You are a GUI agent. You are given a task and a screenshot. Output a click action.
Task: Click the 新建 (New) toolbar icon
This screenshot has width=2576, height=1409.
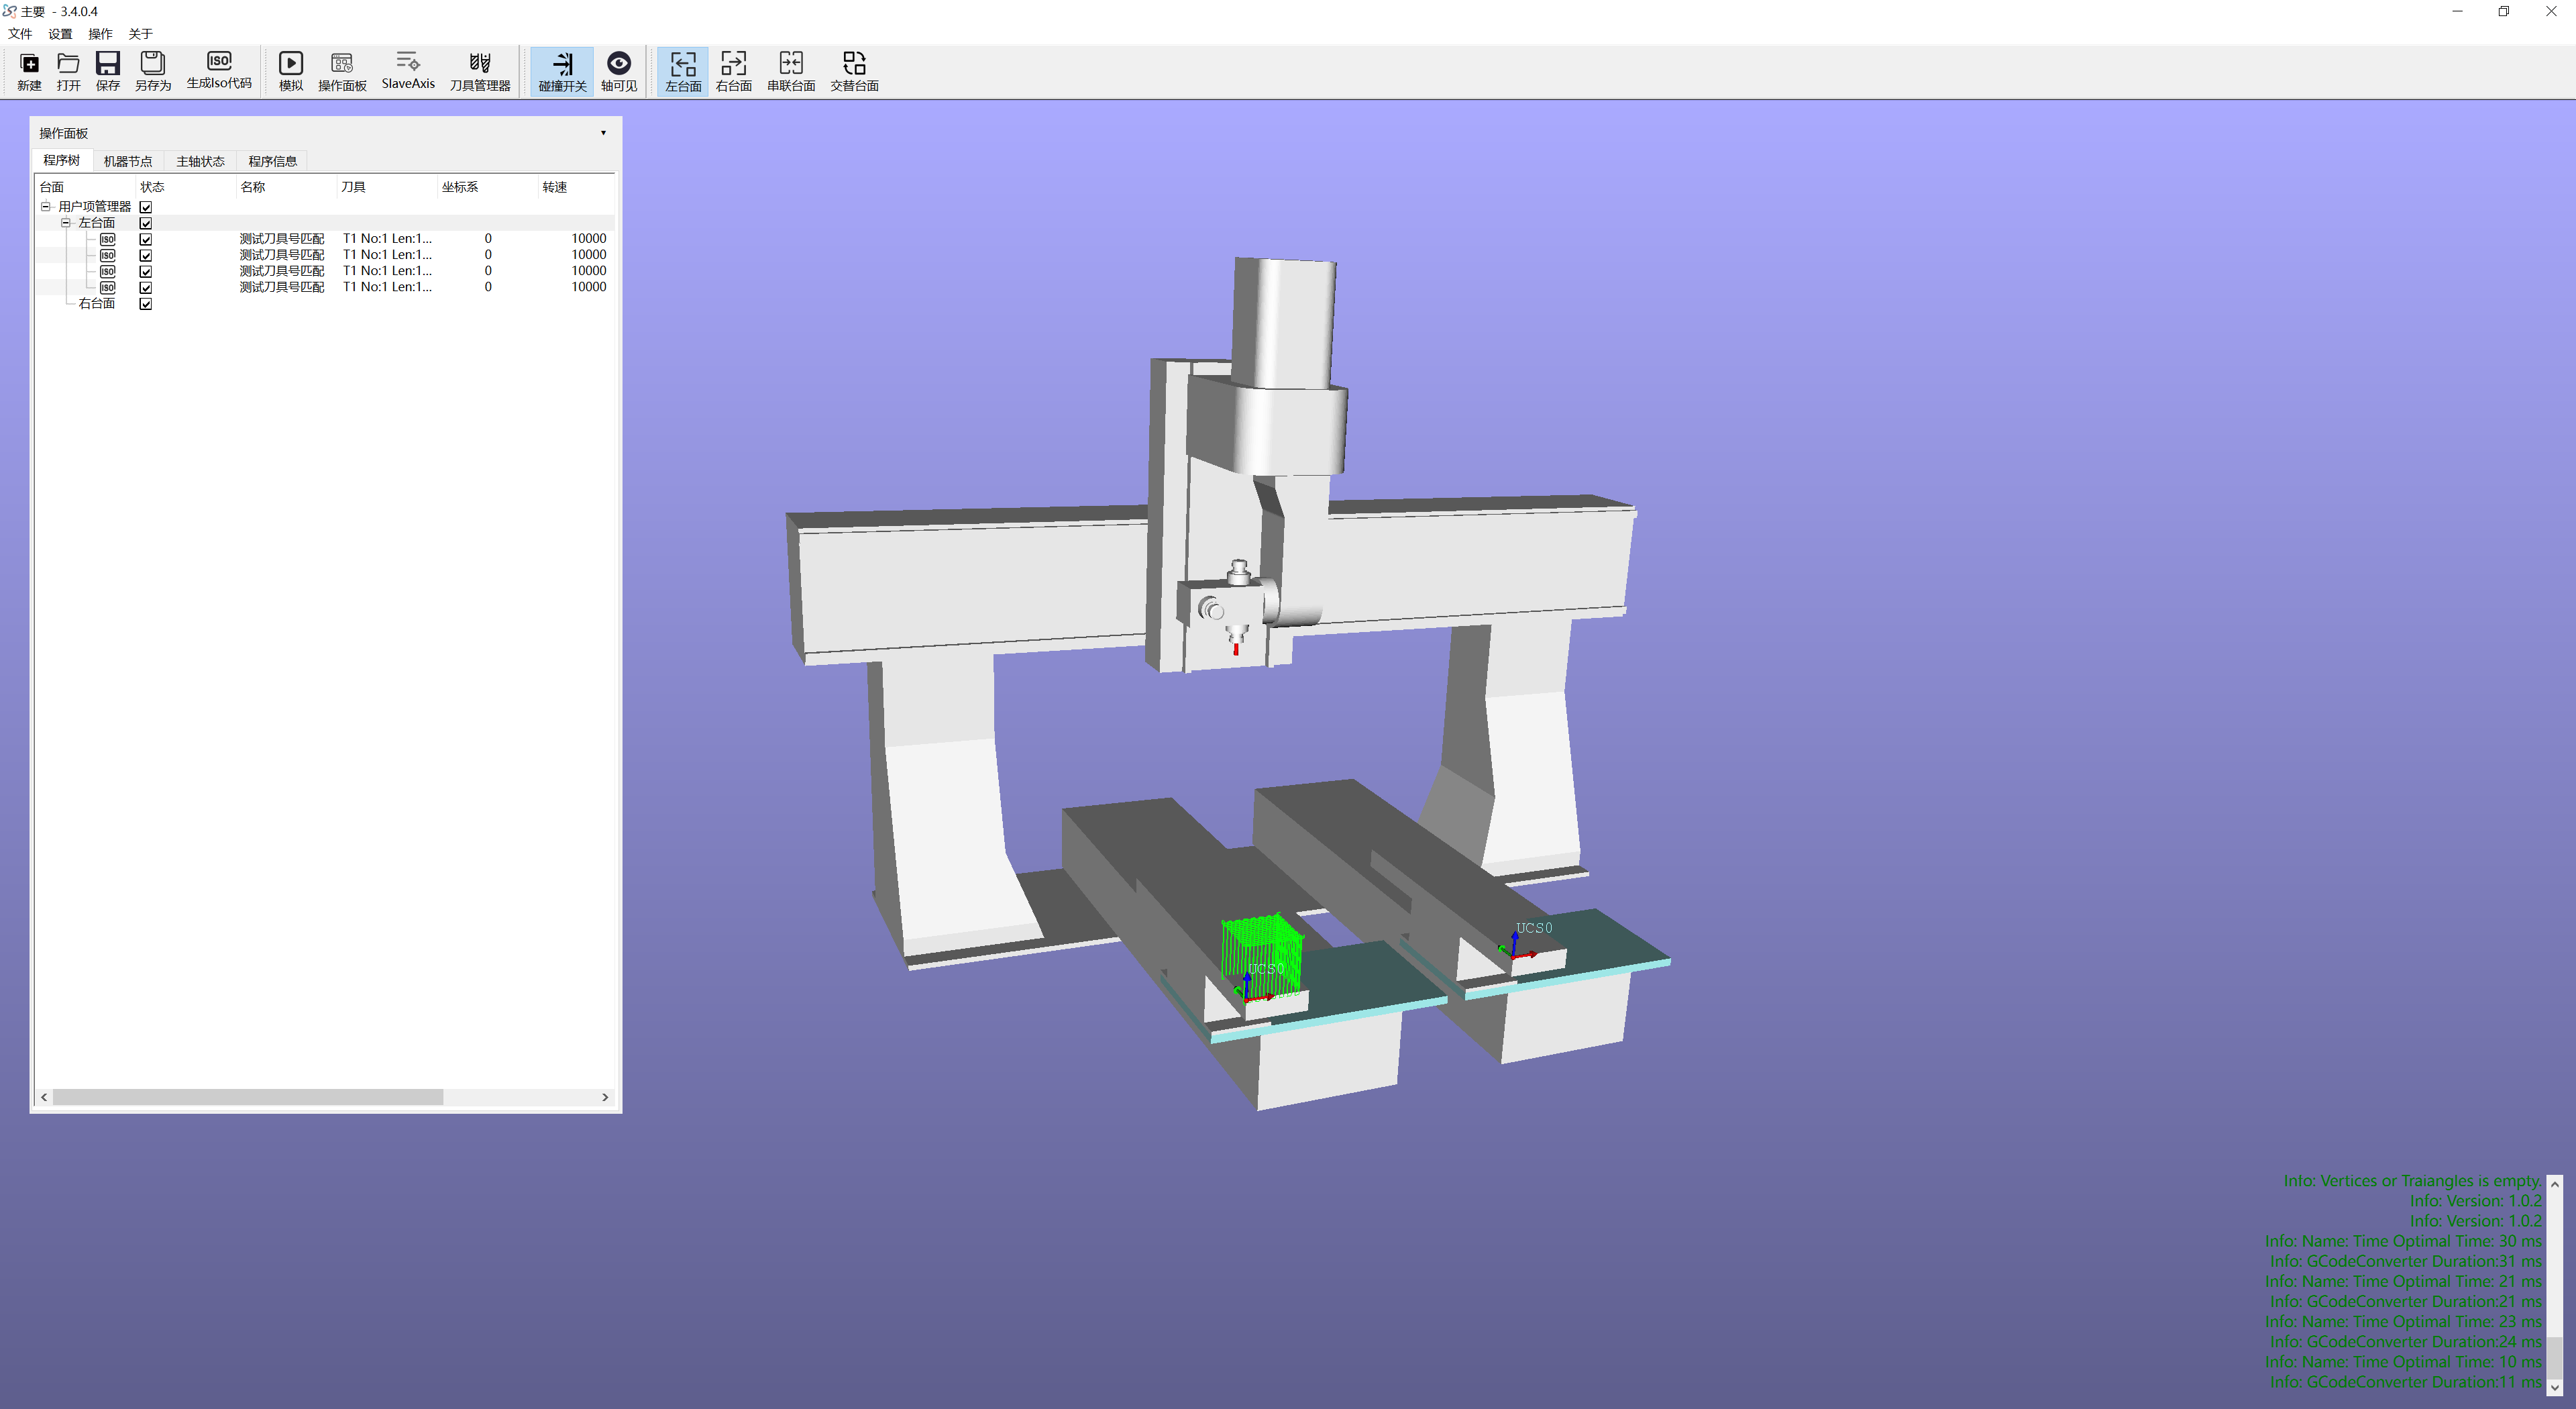click(29, 70)
